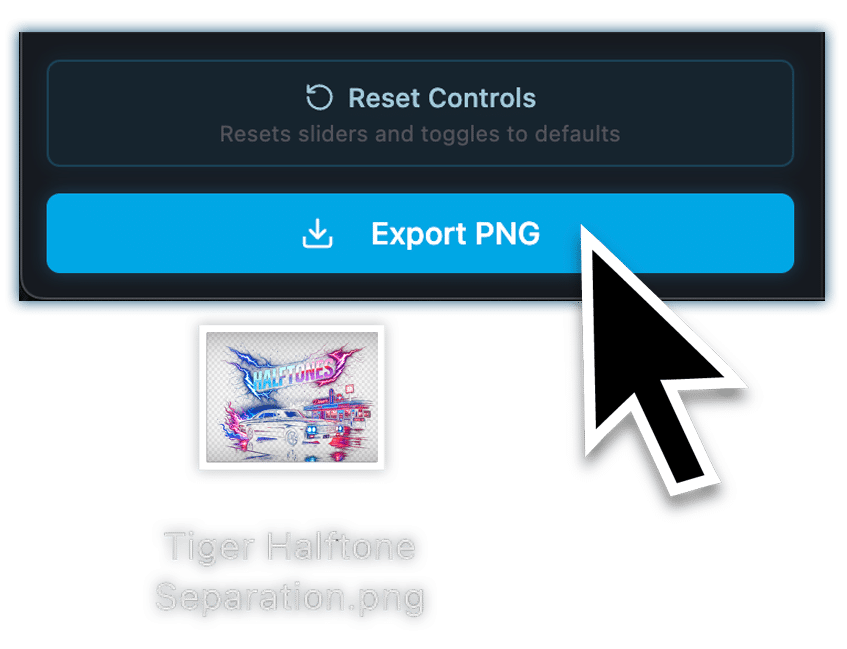Click the red diner building in thumbnail
Screen dimensions: 847x649
click(x=340, y=408)
